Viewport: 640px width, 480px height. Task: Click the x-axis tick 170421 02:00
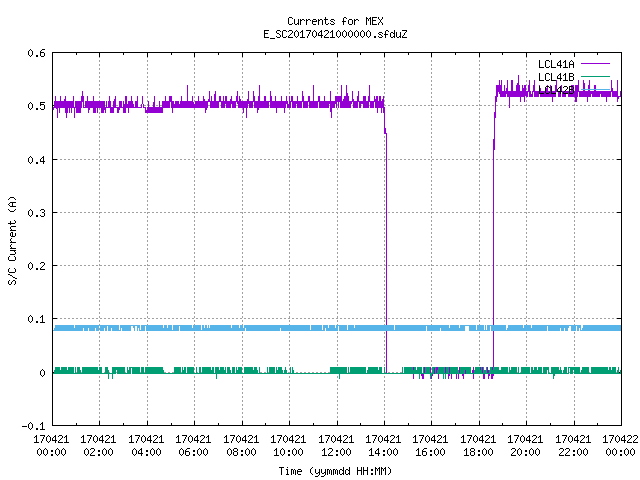point(98,446)
